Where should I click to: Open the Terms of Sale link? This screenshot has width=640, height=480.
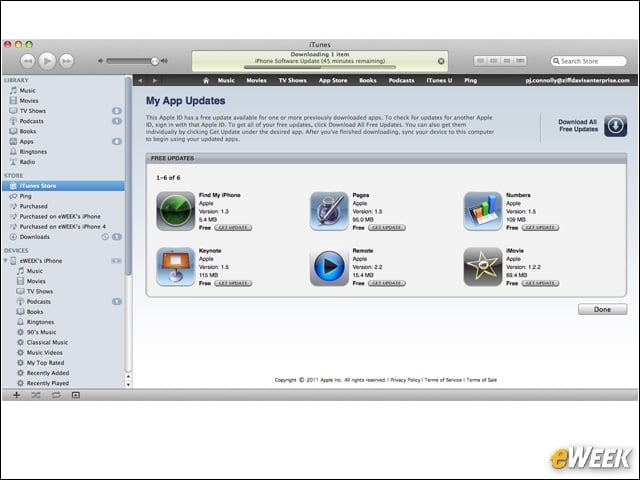click(x=482, y=380)
